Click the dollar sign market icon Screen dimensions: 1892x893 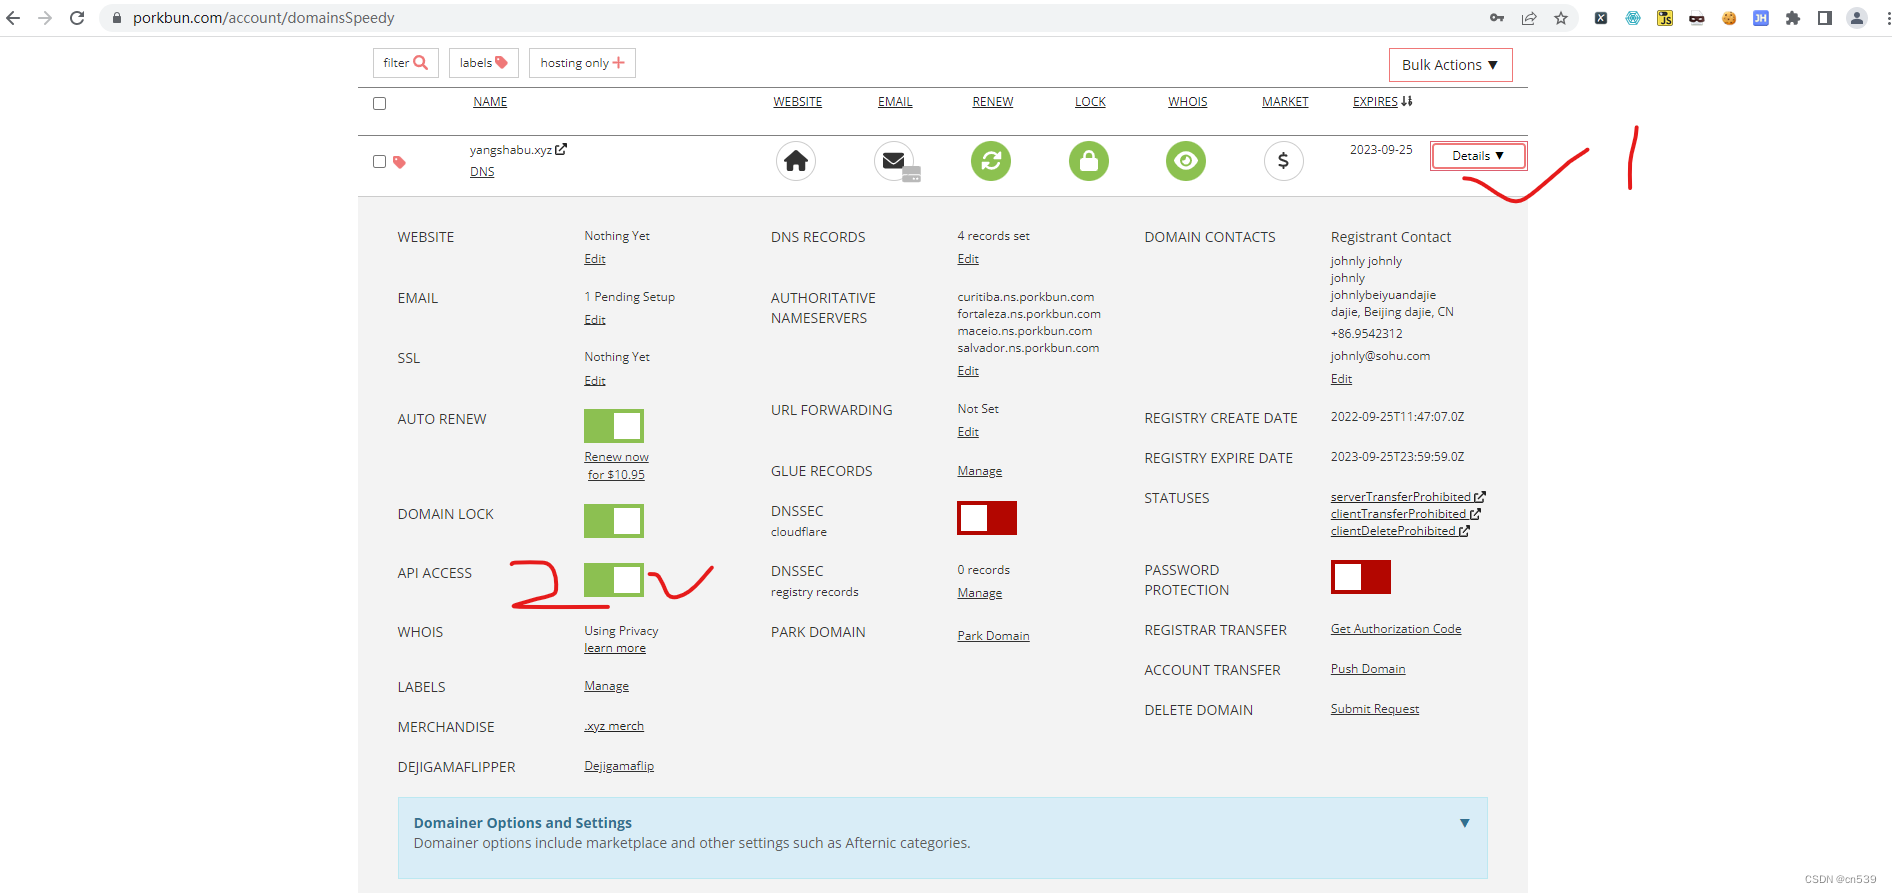pos(1283,161)
